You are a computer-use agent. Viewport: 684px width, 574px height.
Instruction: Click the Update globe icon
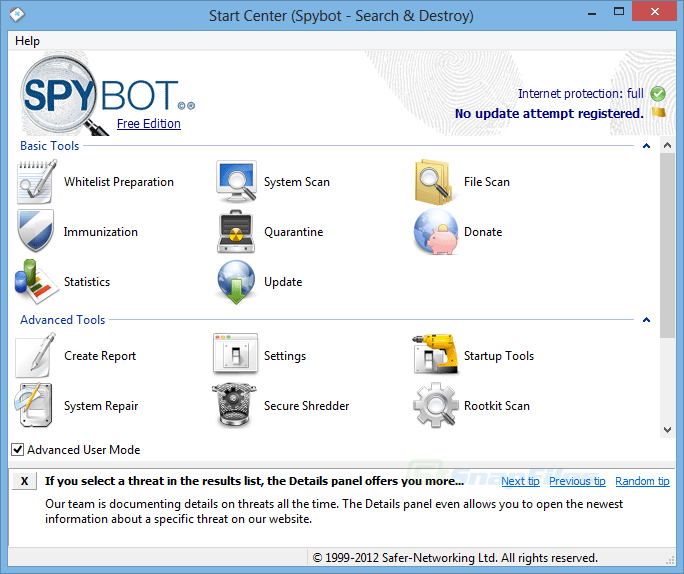236,282
